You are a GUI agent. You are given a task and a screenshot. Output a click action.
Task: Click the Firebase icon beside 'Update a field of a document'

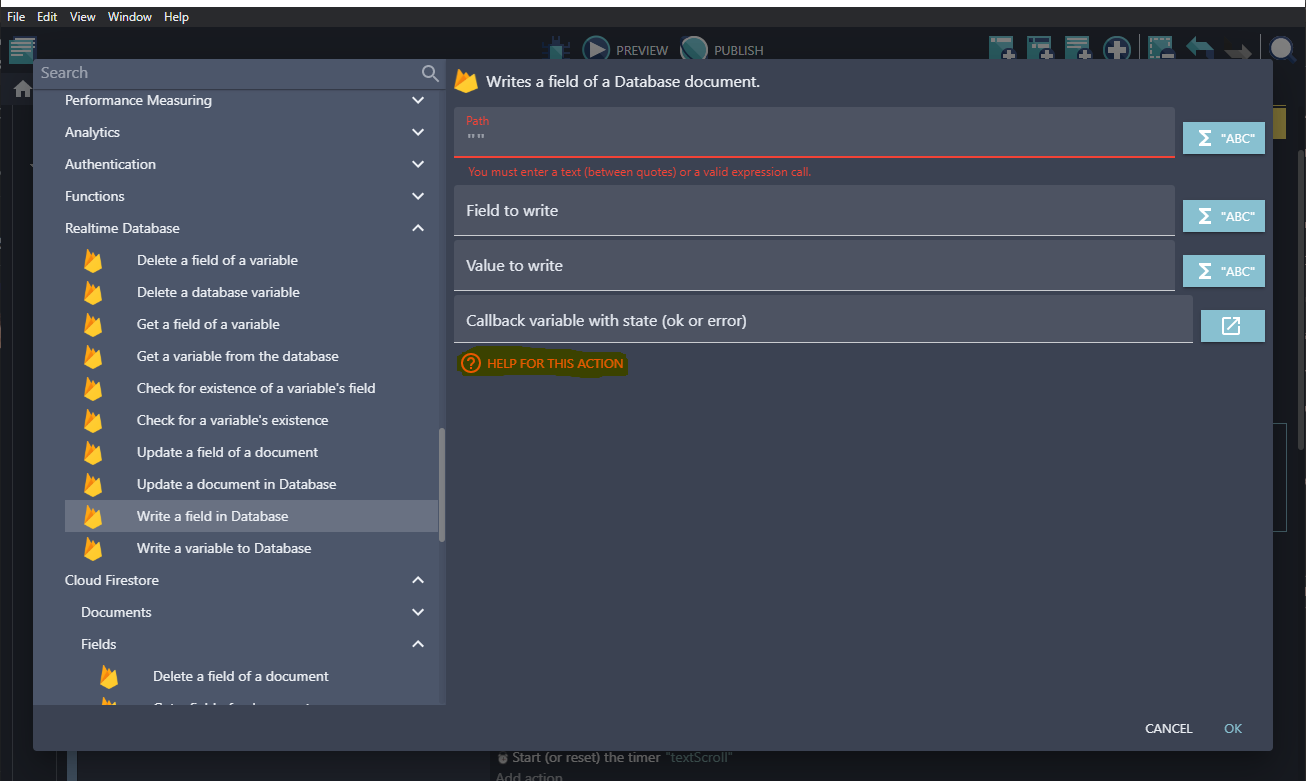pyautogui.click(x=93, y=453)
